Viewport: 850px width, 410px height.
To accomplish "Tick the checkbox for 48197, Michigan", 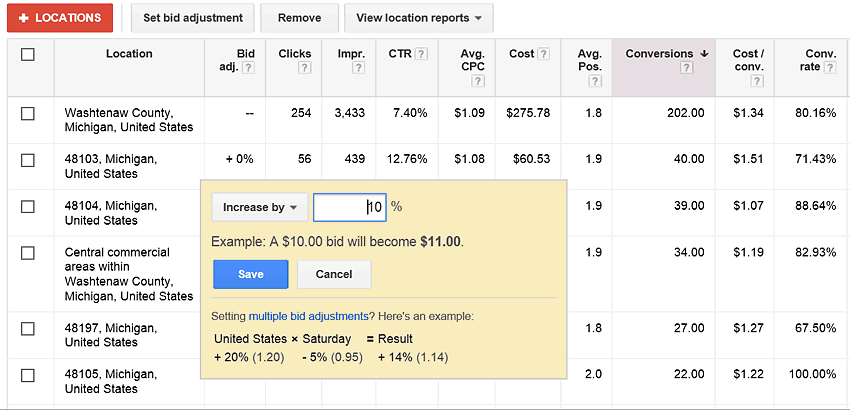I will [28, 329].
